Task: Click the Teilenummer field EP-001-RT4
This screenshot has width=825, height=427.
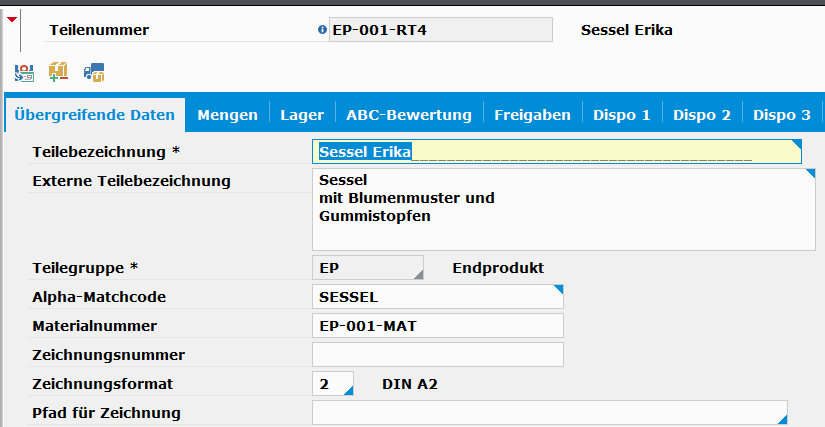Action: (441, 30)
